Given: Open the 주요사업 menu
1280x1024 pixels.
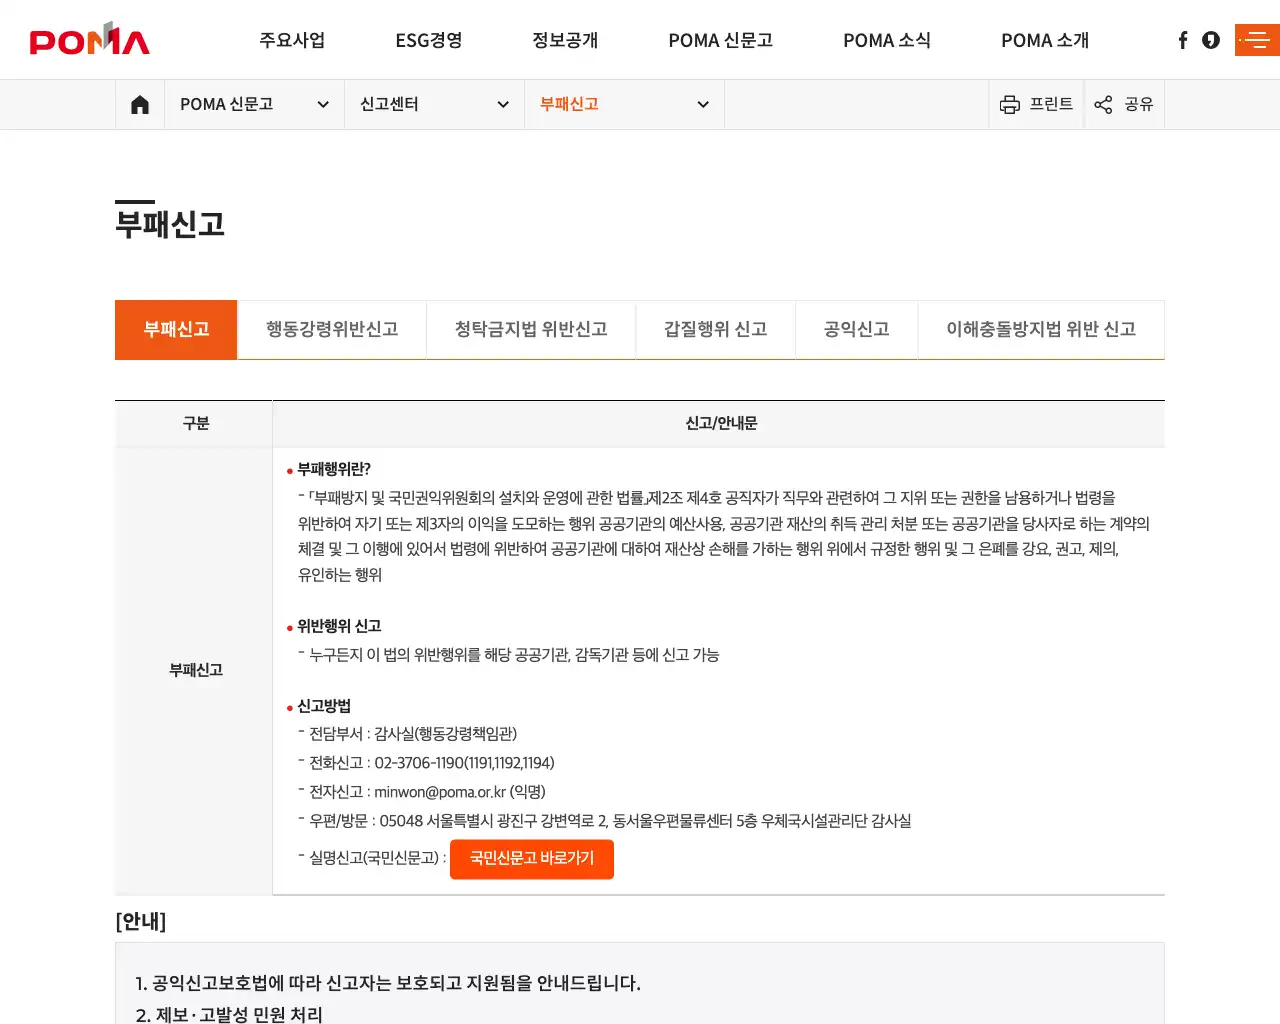Looking at the screenshot, I should click(292, 40).
